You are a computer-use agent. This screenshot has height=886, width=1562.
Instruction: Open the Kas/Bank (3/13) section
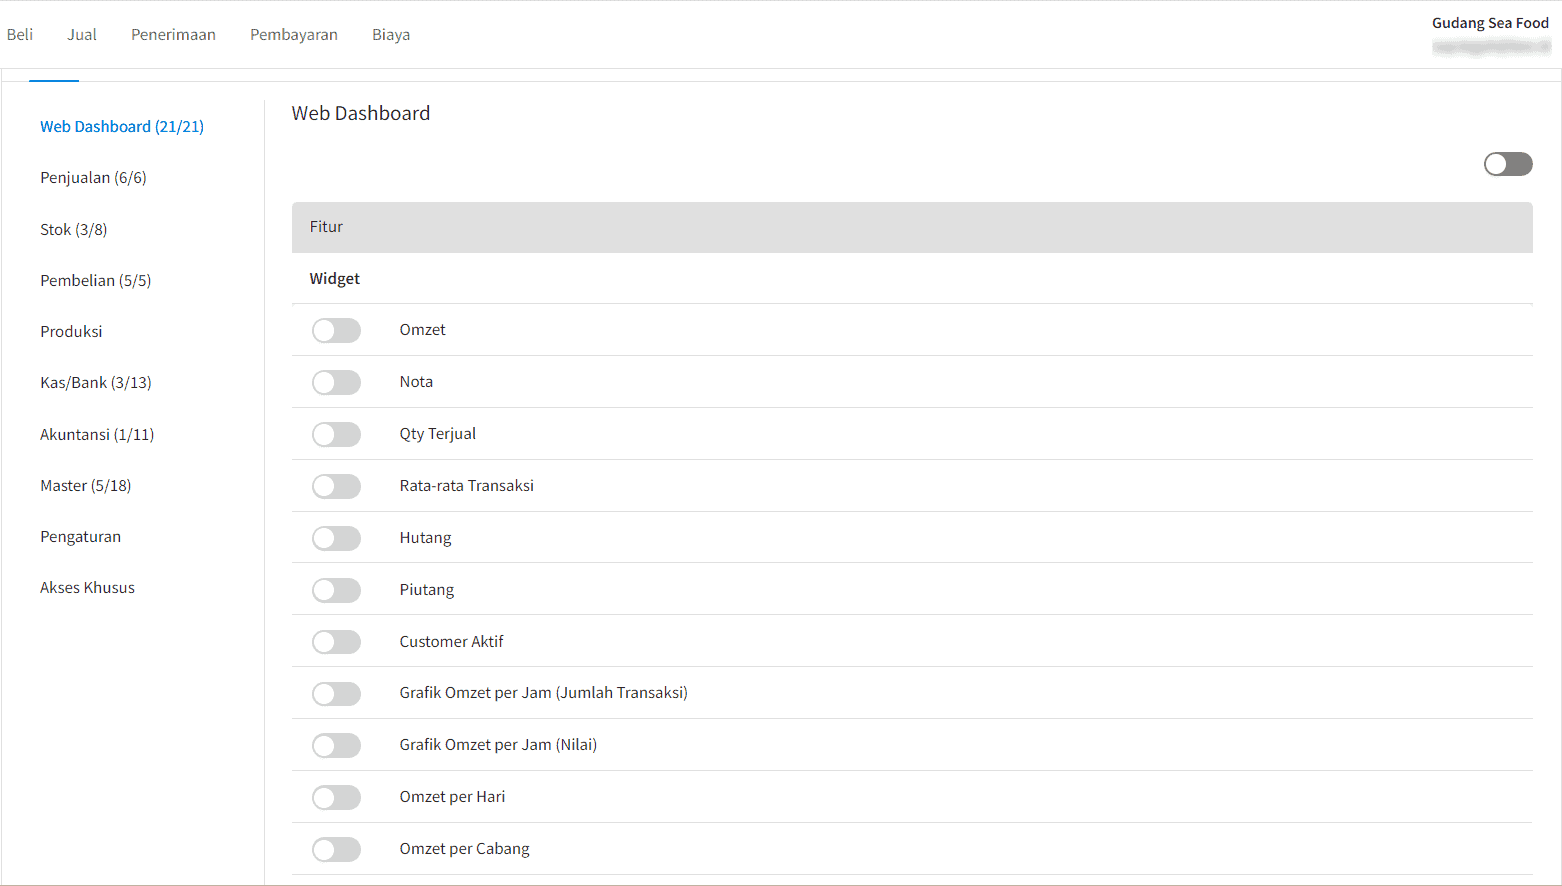point(96,383)
